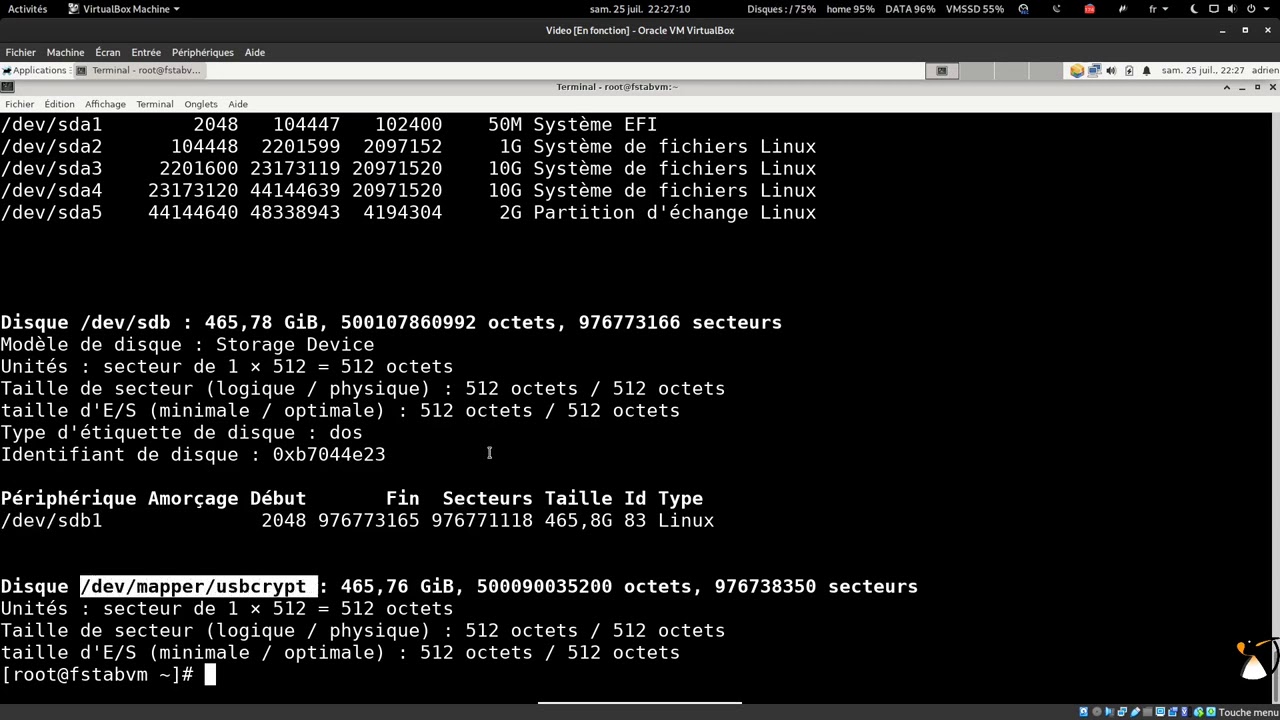Click the Activités button
Image resolution: width=1280 pixels, height=720 pixels.
tap(27, 9)
